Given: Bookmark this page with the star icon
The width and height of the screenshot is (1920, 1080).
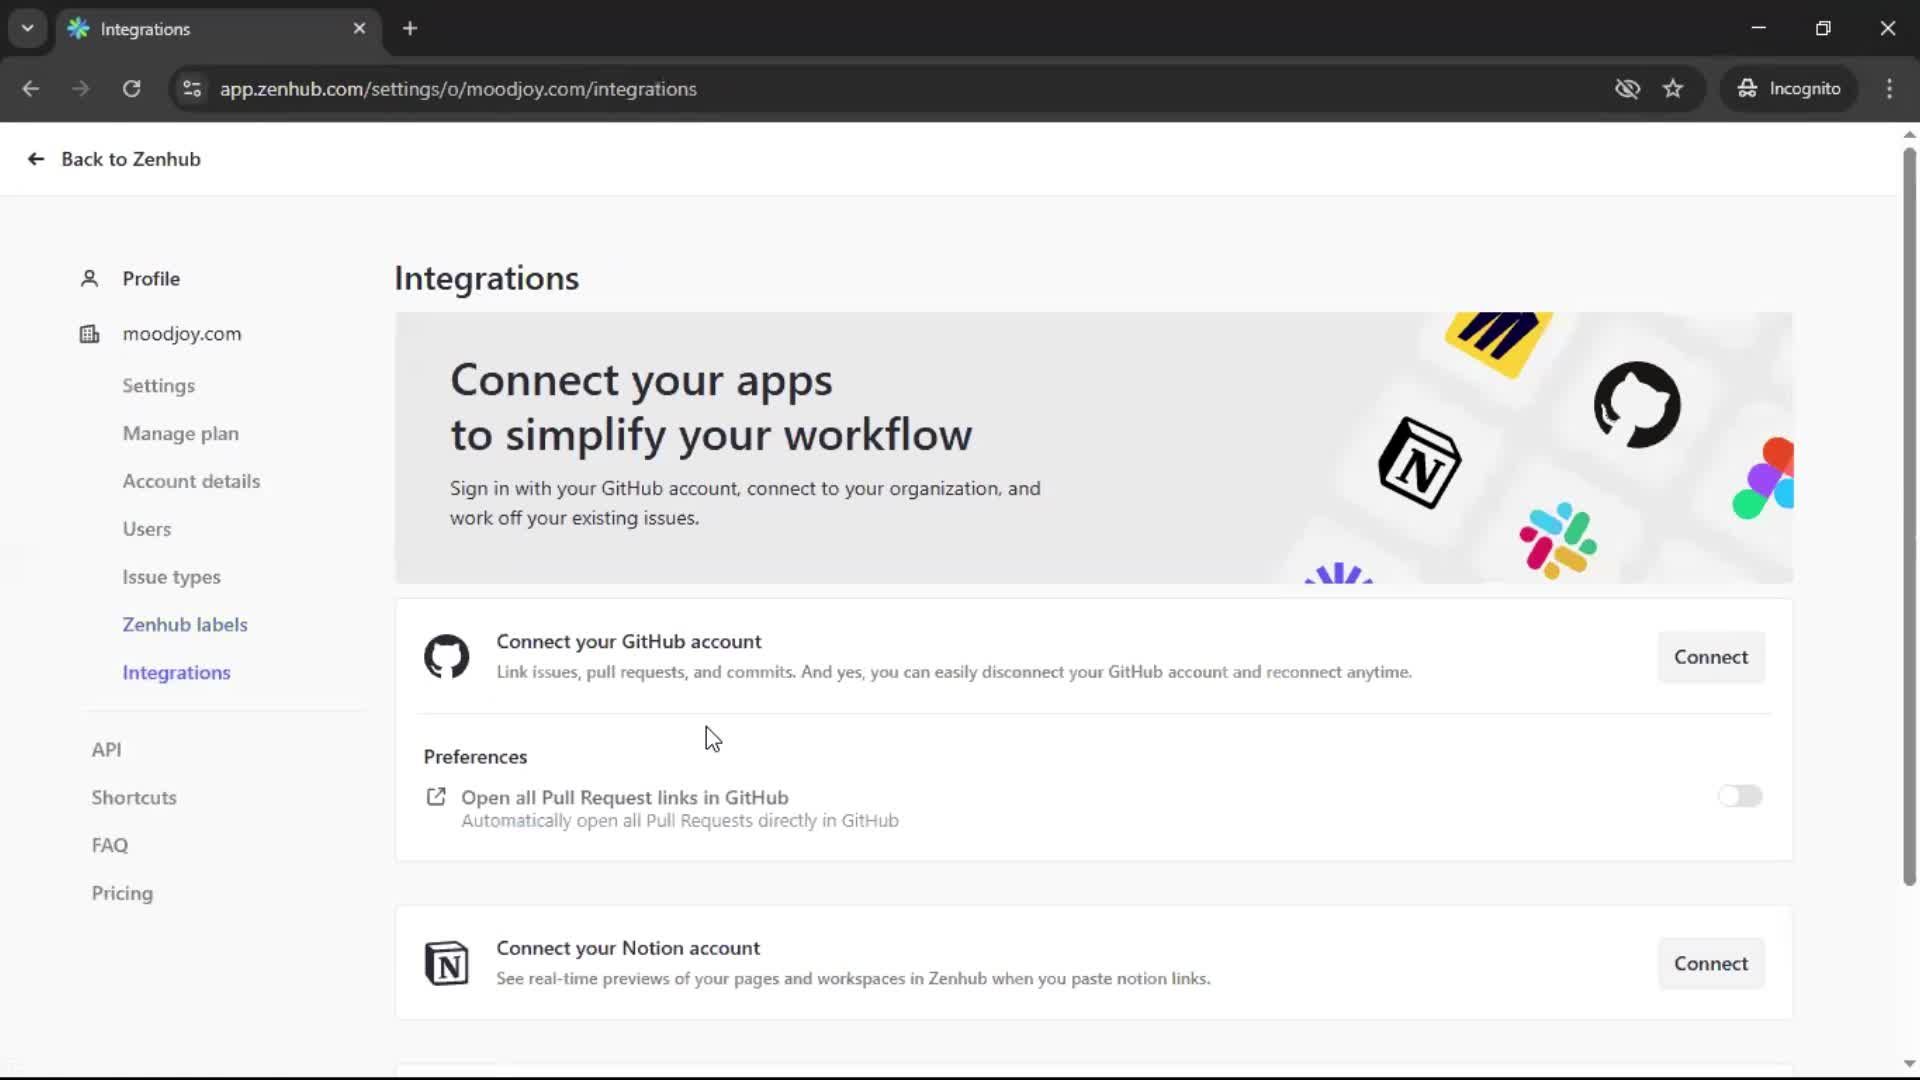Looking at the screenshot, I should click(1673, 89).
